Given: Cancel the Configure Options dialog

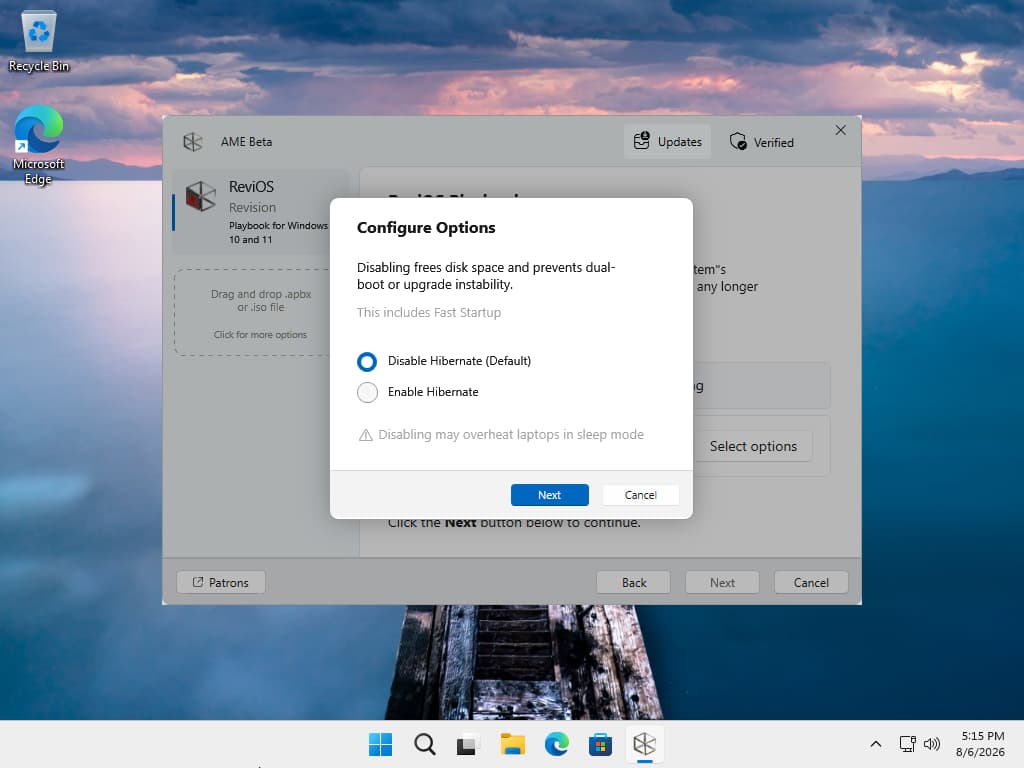Looking at the screenshot, I should point(640,495).
